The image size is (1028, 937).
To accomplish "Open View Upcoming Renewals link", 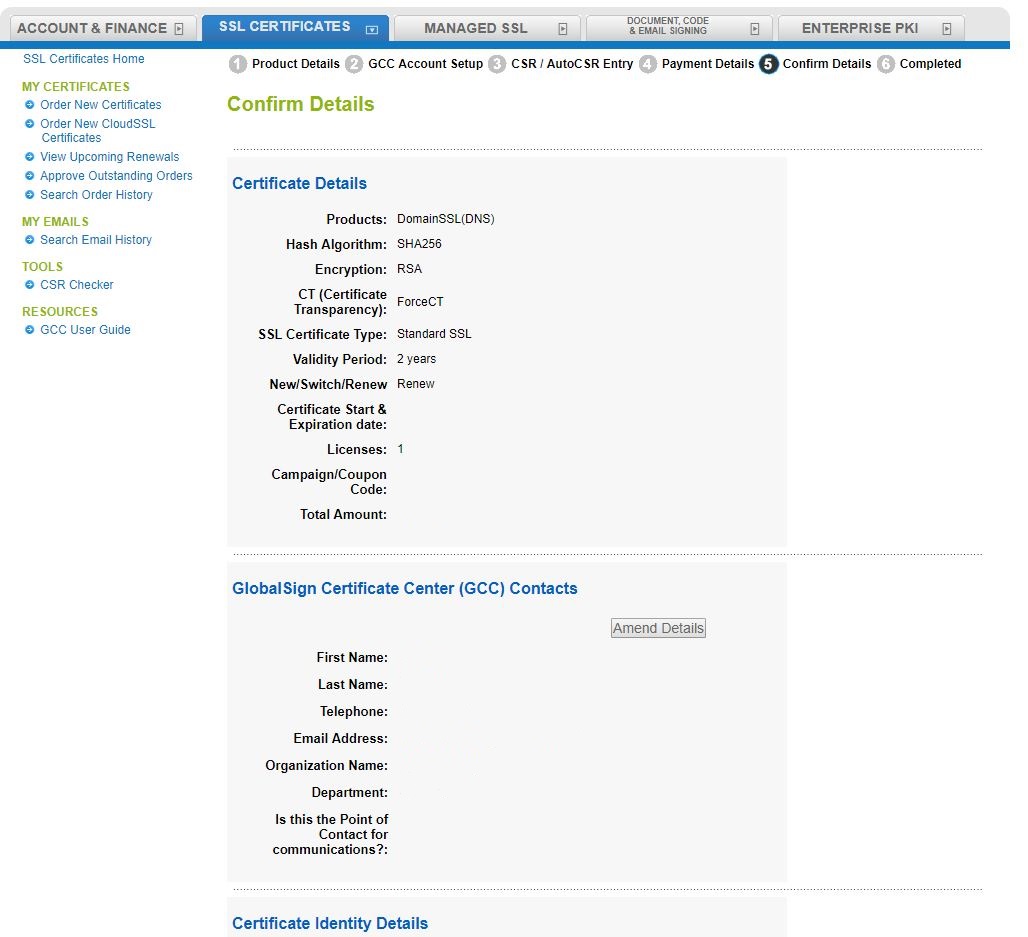I will click(x=109, y=157).
